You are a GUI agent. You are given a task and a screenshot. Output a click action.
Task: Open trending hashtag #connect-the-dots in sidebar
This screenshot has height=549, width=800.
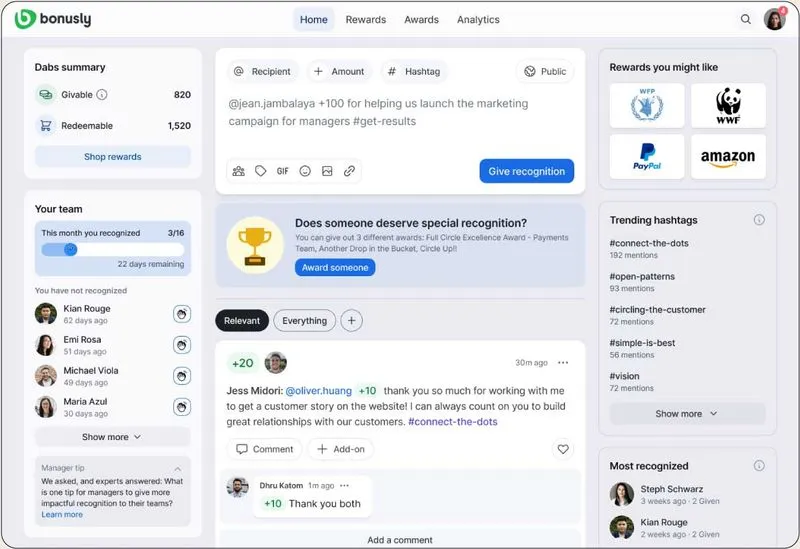pos(649,243)
